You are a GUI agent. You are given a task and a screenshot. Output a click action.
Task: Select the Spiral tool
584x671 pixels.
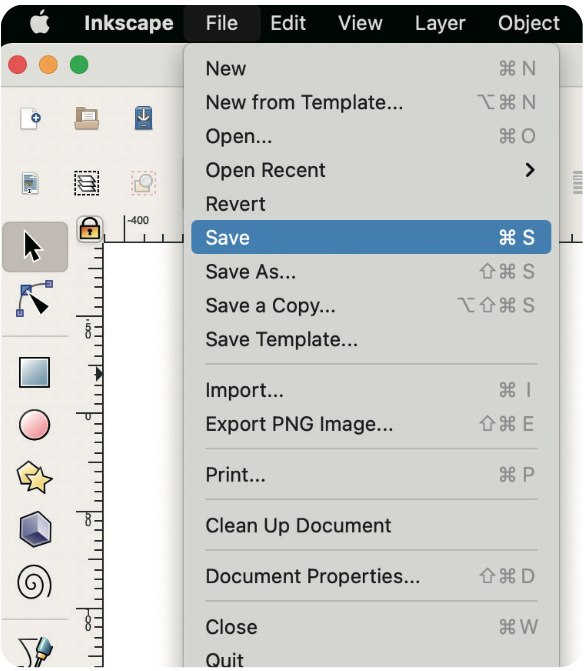pyautogui.click(x=34, y=582)
